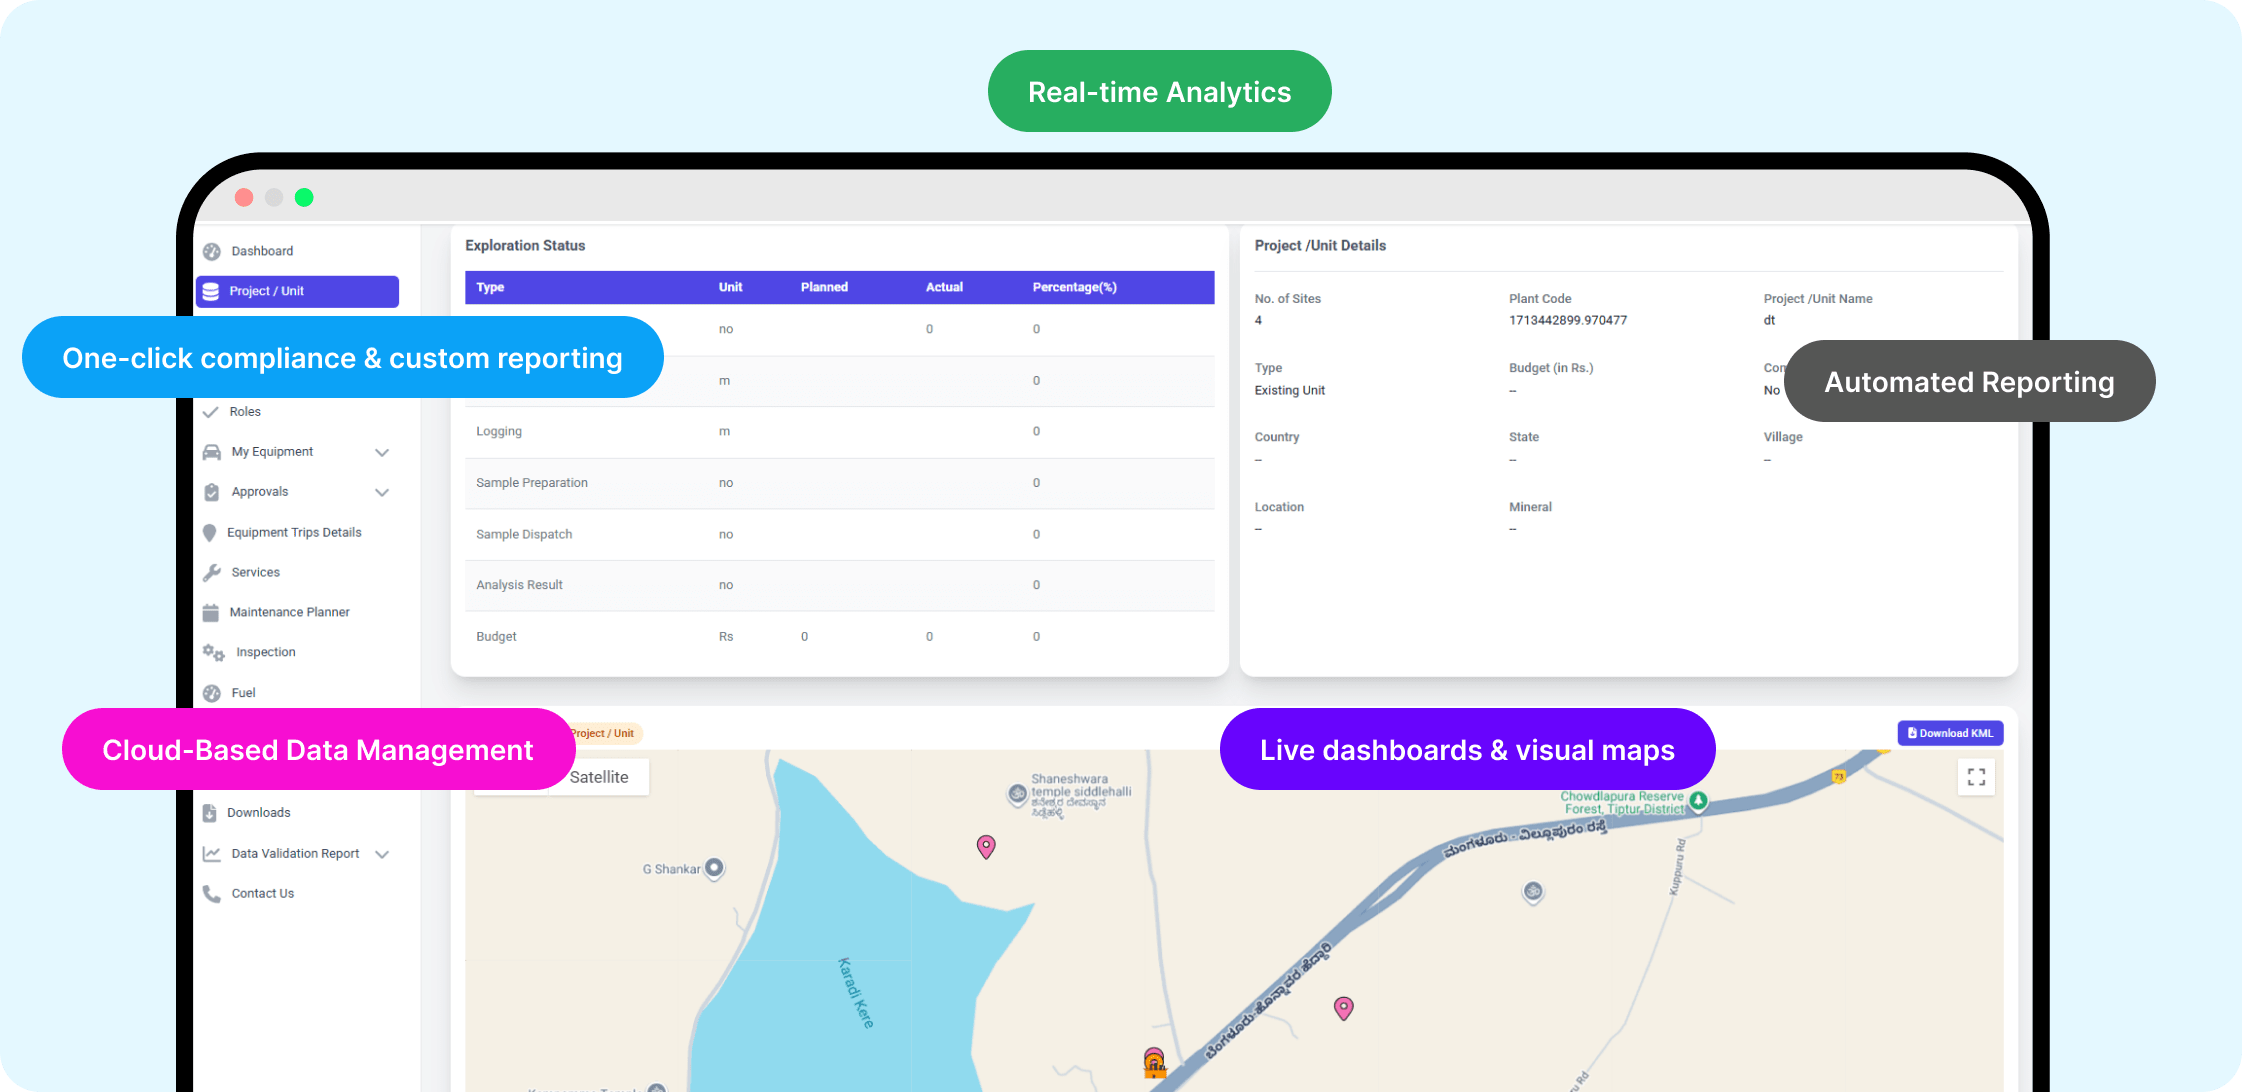This screenshot has width=2242, height=1092.
Task: Click the Inspection gears icon
Action: 214,653
